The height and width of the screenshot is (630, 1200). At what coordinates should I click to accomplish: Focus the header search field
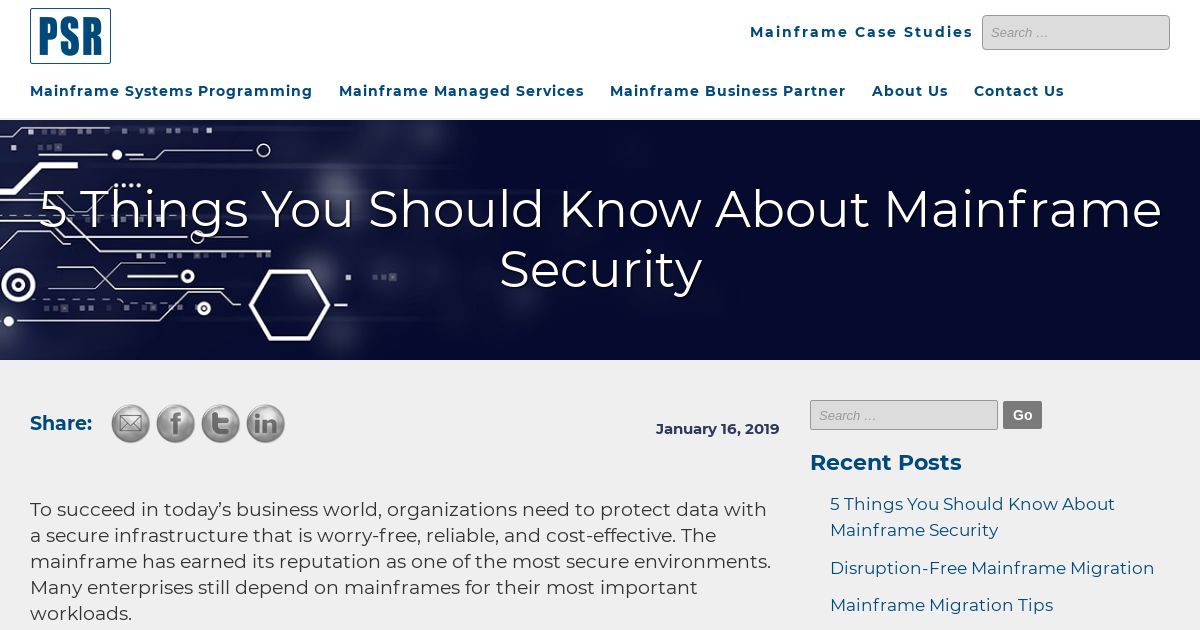click(x=1076, y=32)
